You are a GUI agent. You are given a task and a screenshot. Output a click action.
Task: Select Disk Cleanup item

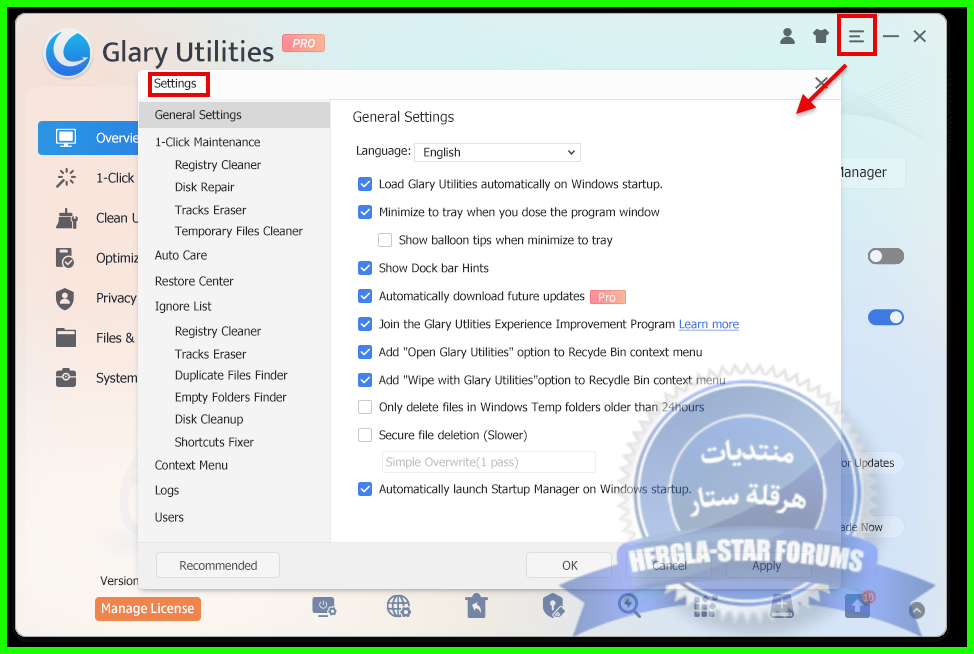[x=209, y=419]
